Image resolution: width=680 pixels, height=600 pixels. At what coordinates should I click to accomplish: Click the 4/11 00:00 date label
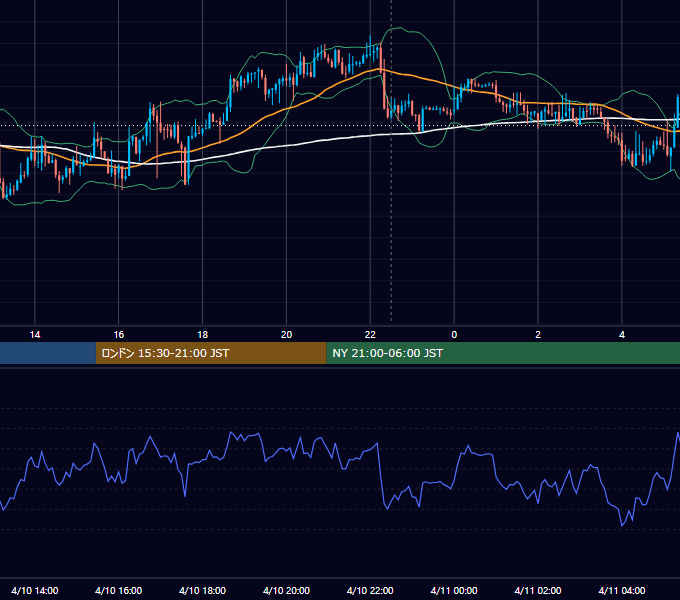pyautogui.click(x=454, y=590)
